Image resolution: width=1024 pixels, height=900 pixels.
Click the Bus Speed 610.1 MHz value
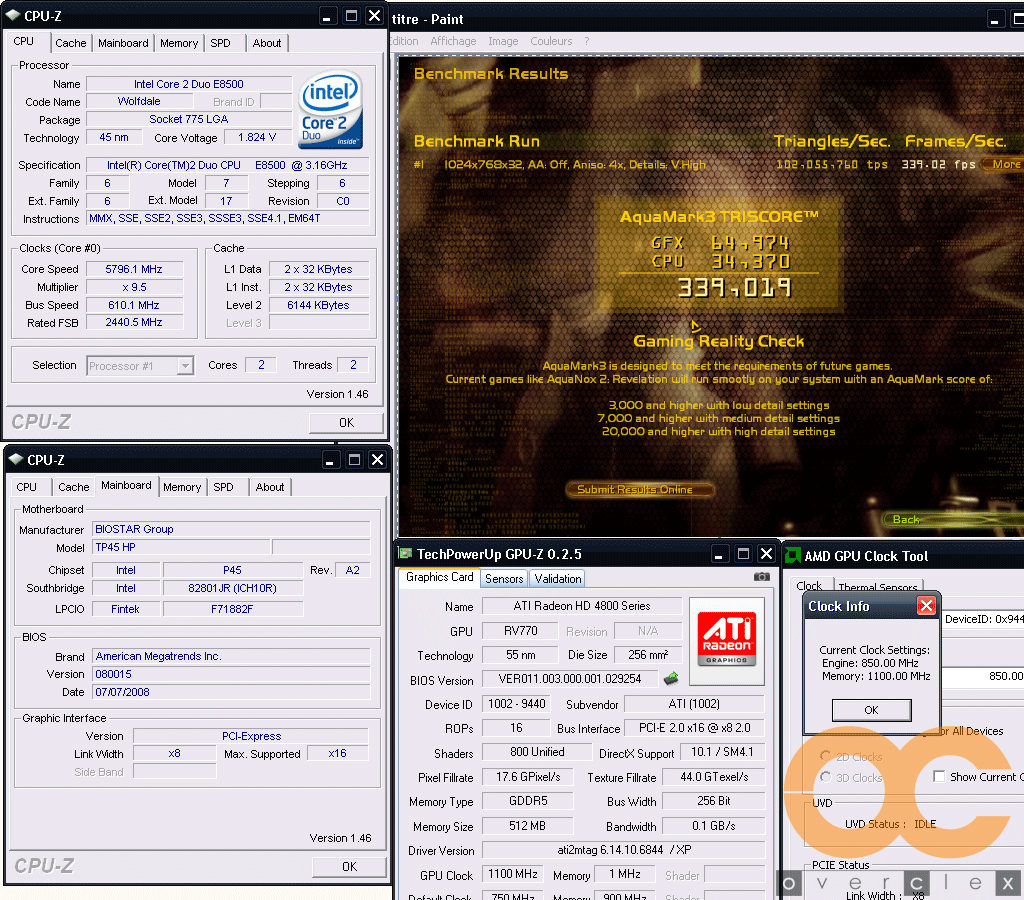[x=135, y=305]
